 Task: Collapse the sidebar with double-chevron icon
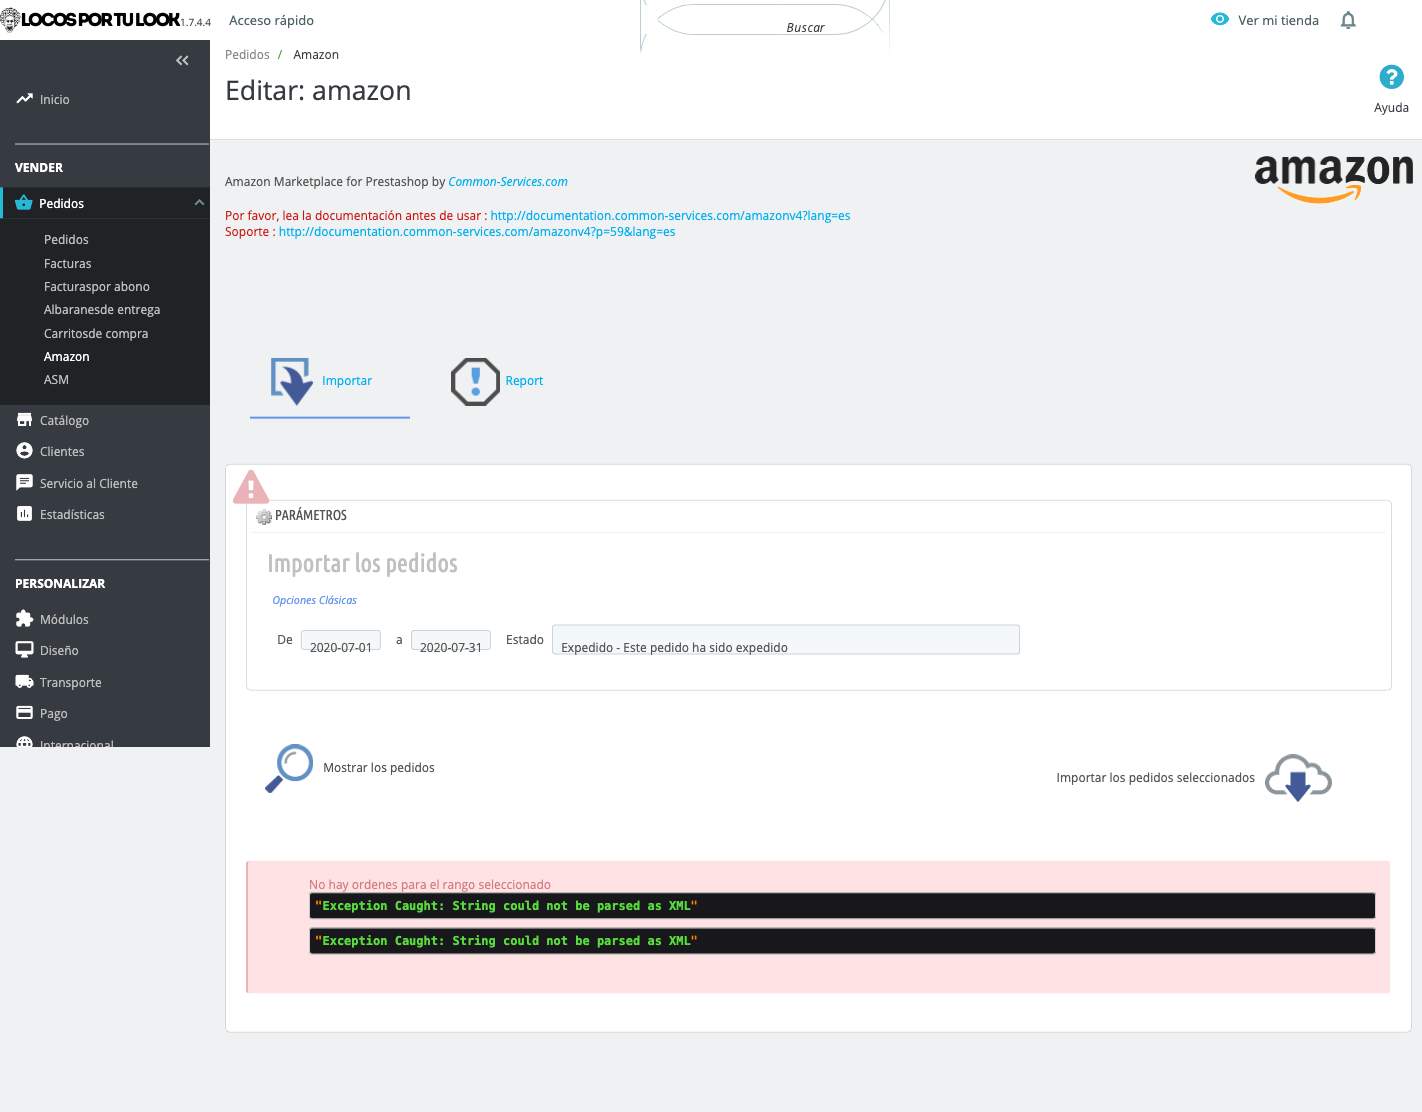(x=182, y=61)
